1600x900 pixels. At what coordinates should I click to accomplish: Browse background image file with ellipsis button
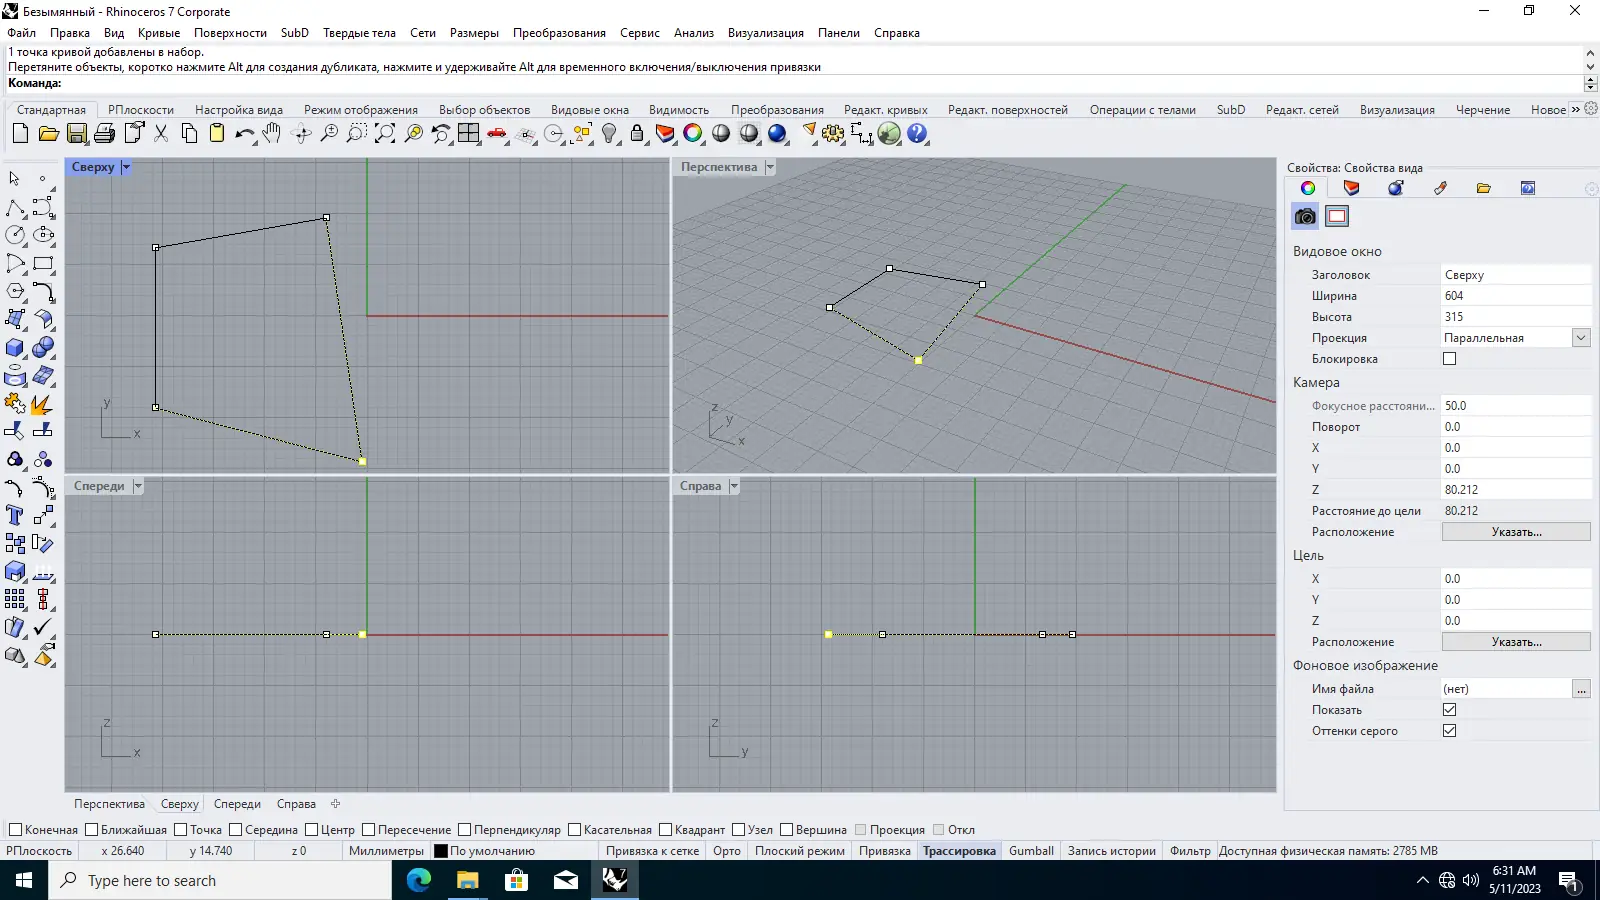click(1581, 689)
